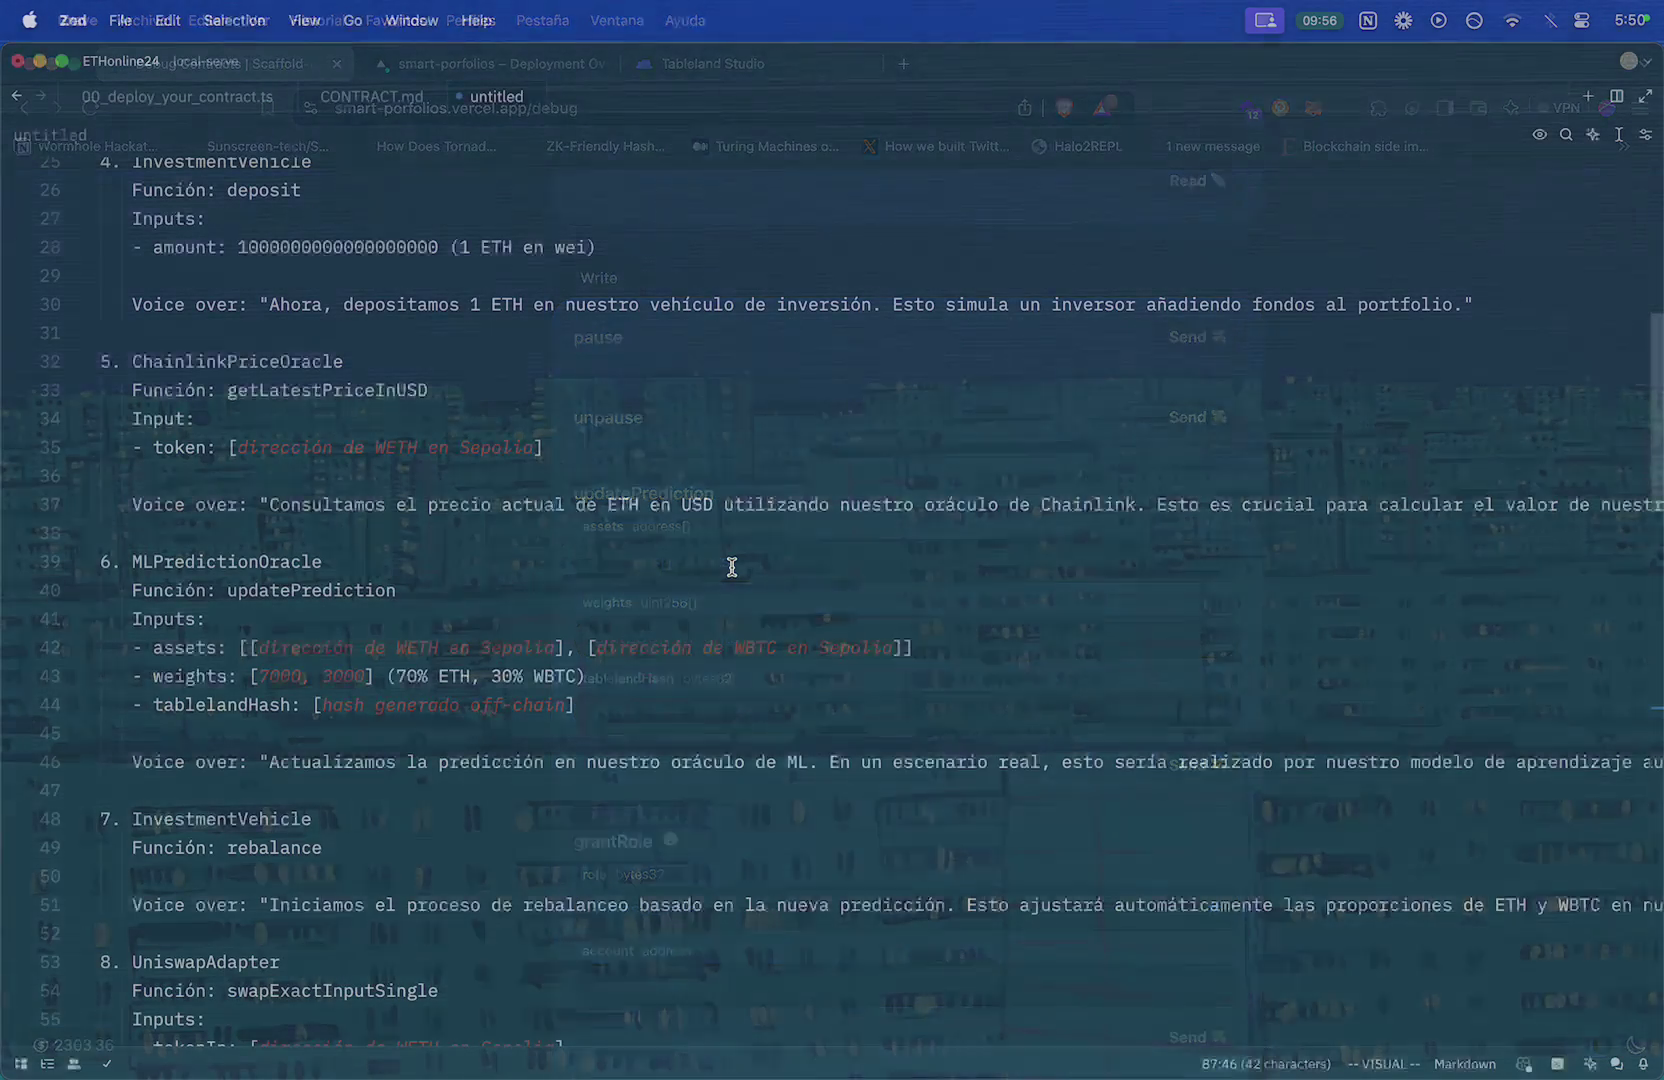Zoom the Zed pane with expand arrows

tap(1645, 96)
